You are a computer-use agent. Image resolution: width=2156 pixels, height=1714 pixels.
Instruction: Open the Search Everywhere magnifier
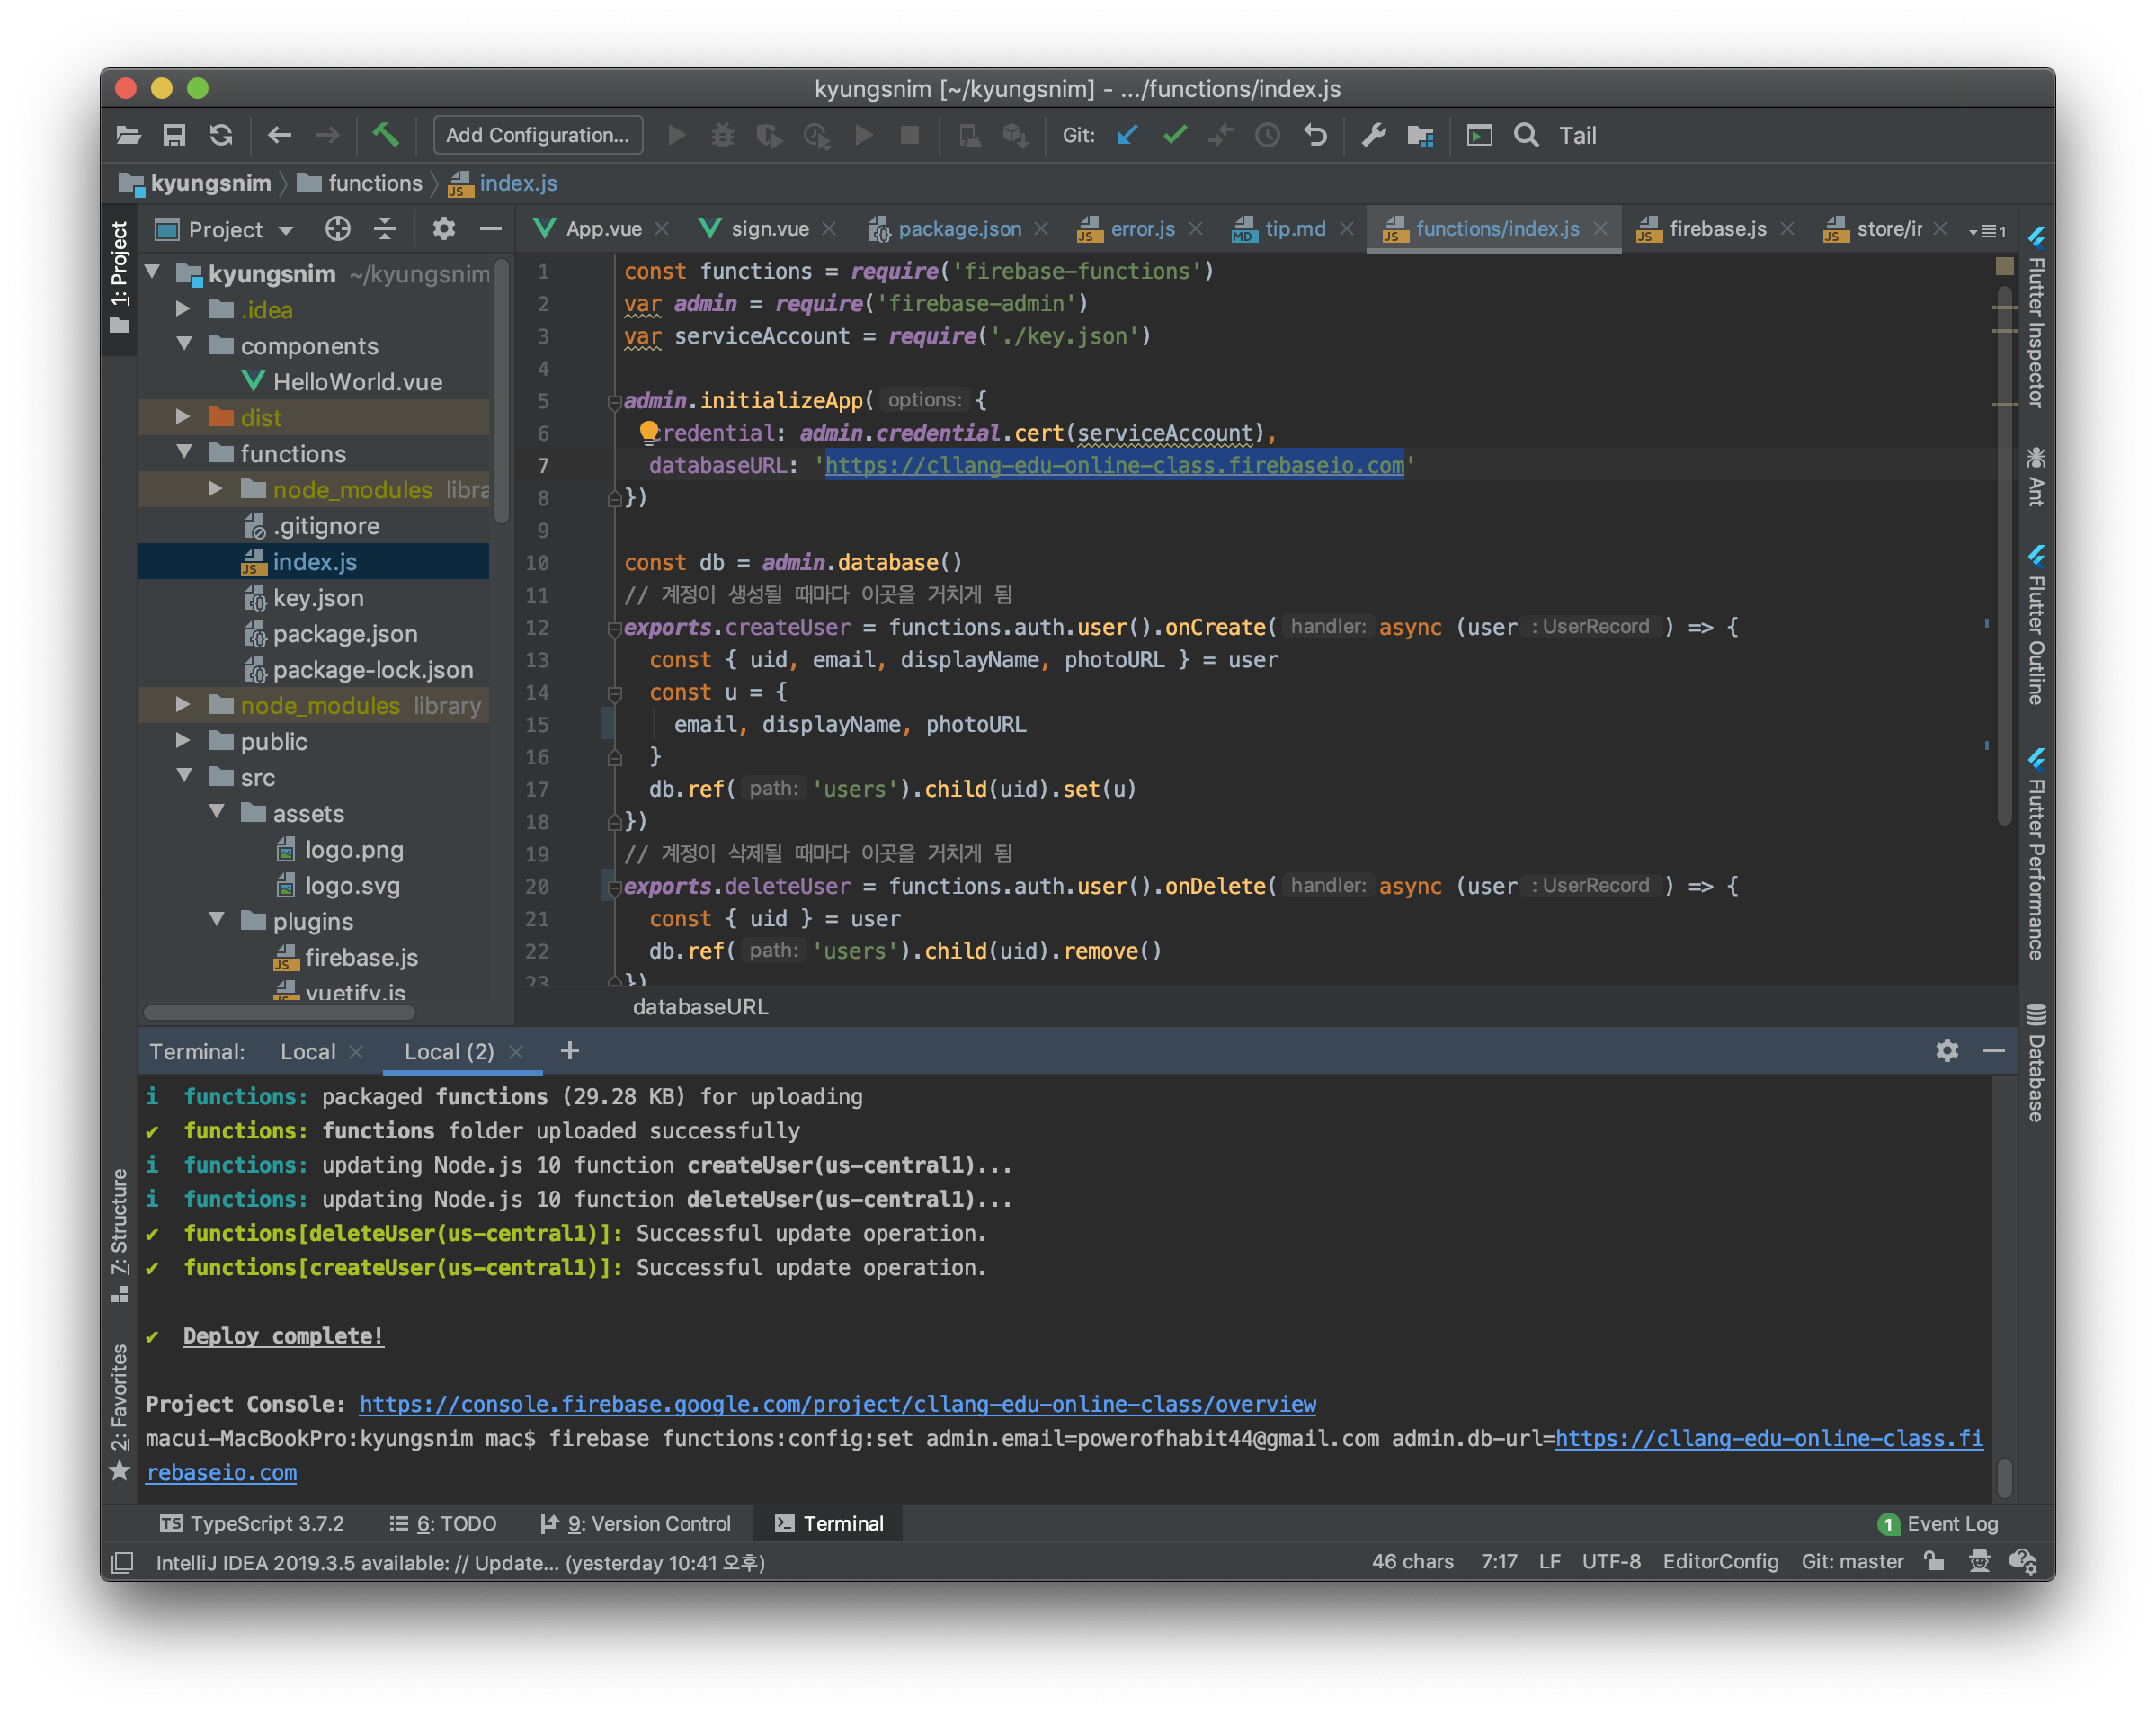coord(1526,135)
